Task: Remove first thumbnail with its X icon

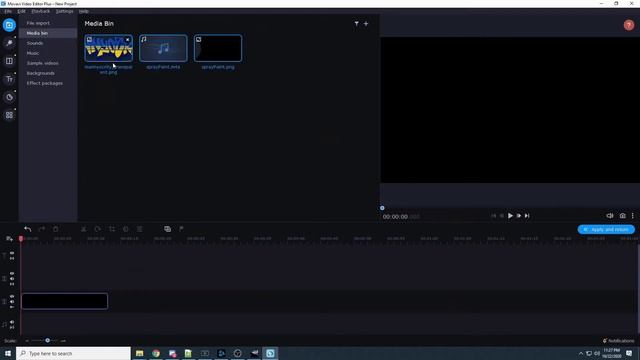Action: point(128,40)
